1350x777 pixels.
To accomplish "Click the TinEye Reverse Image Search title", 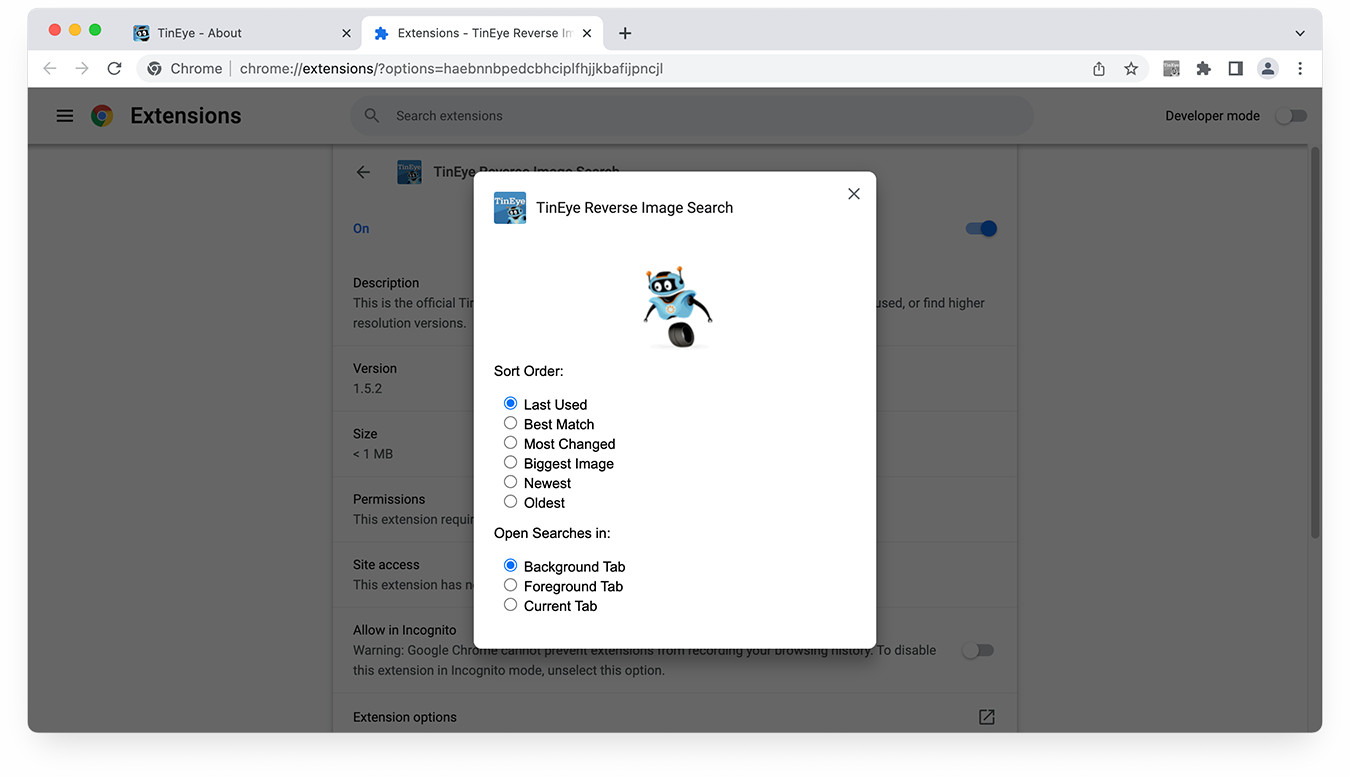I will 635,208.
